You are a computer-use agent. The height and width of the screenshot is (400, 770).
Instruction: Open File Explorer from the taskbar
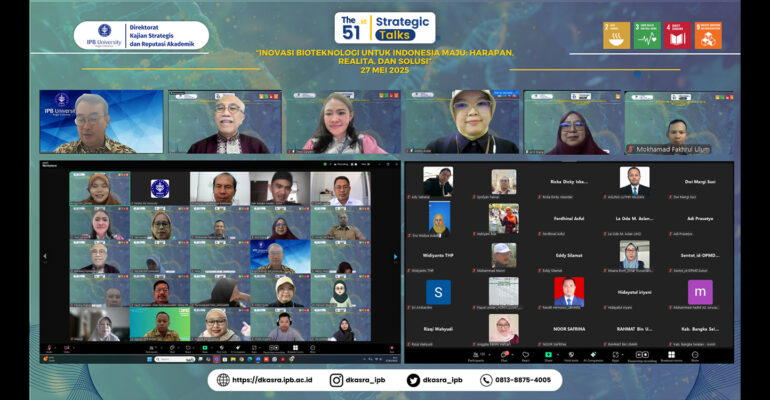tap(233, 359)
